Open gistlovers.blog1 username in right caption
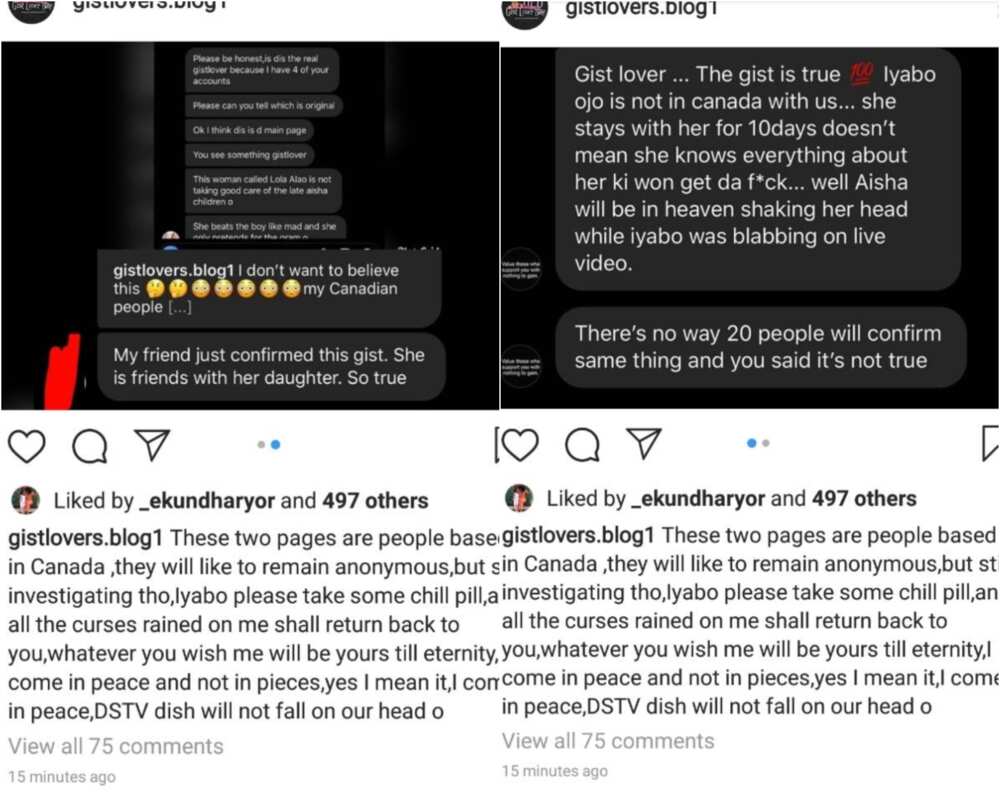This screenshot has width=1000, height=800. coord(578,535)
